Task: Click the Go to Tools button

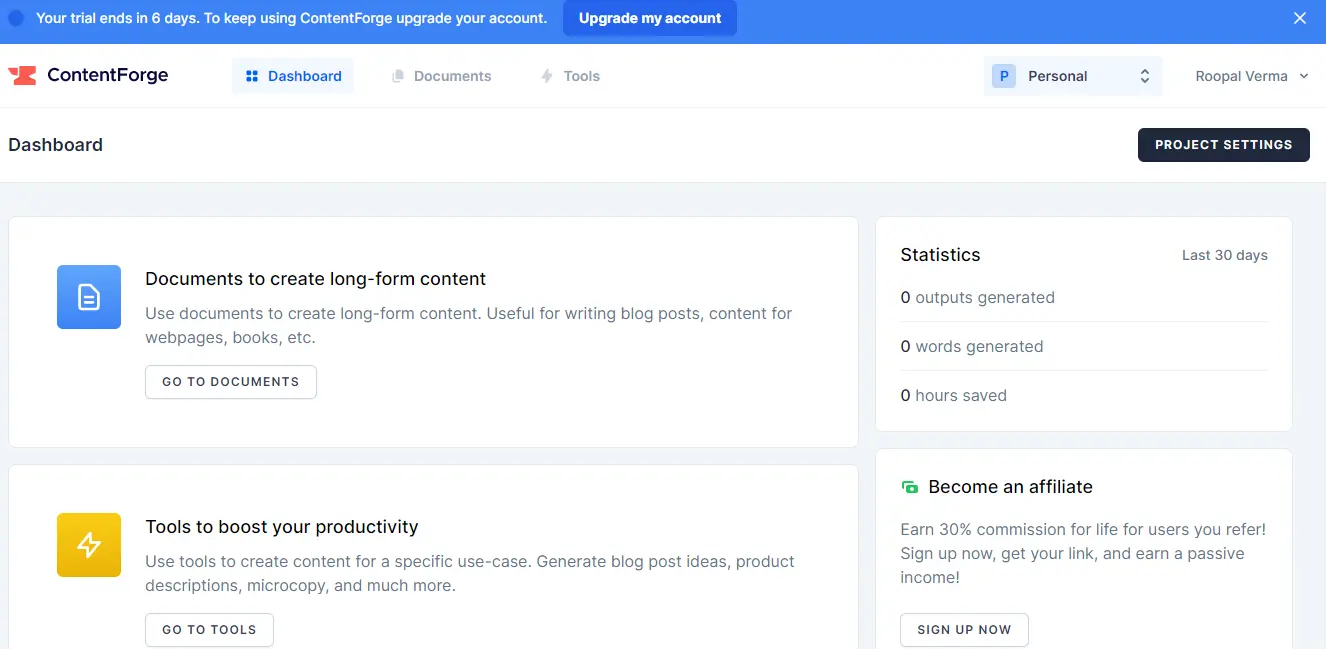Action: point(209,630)
